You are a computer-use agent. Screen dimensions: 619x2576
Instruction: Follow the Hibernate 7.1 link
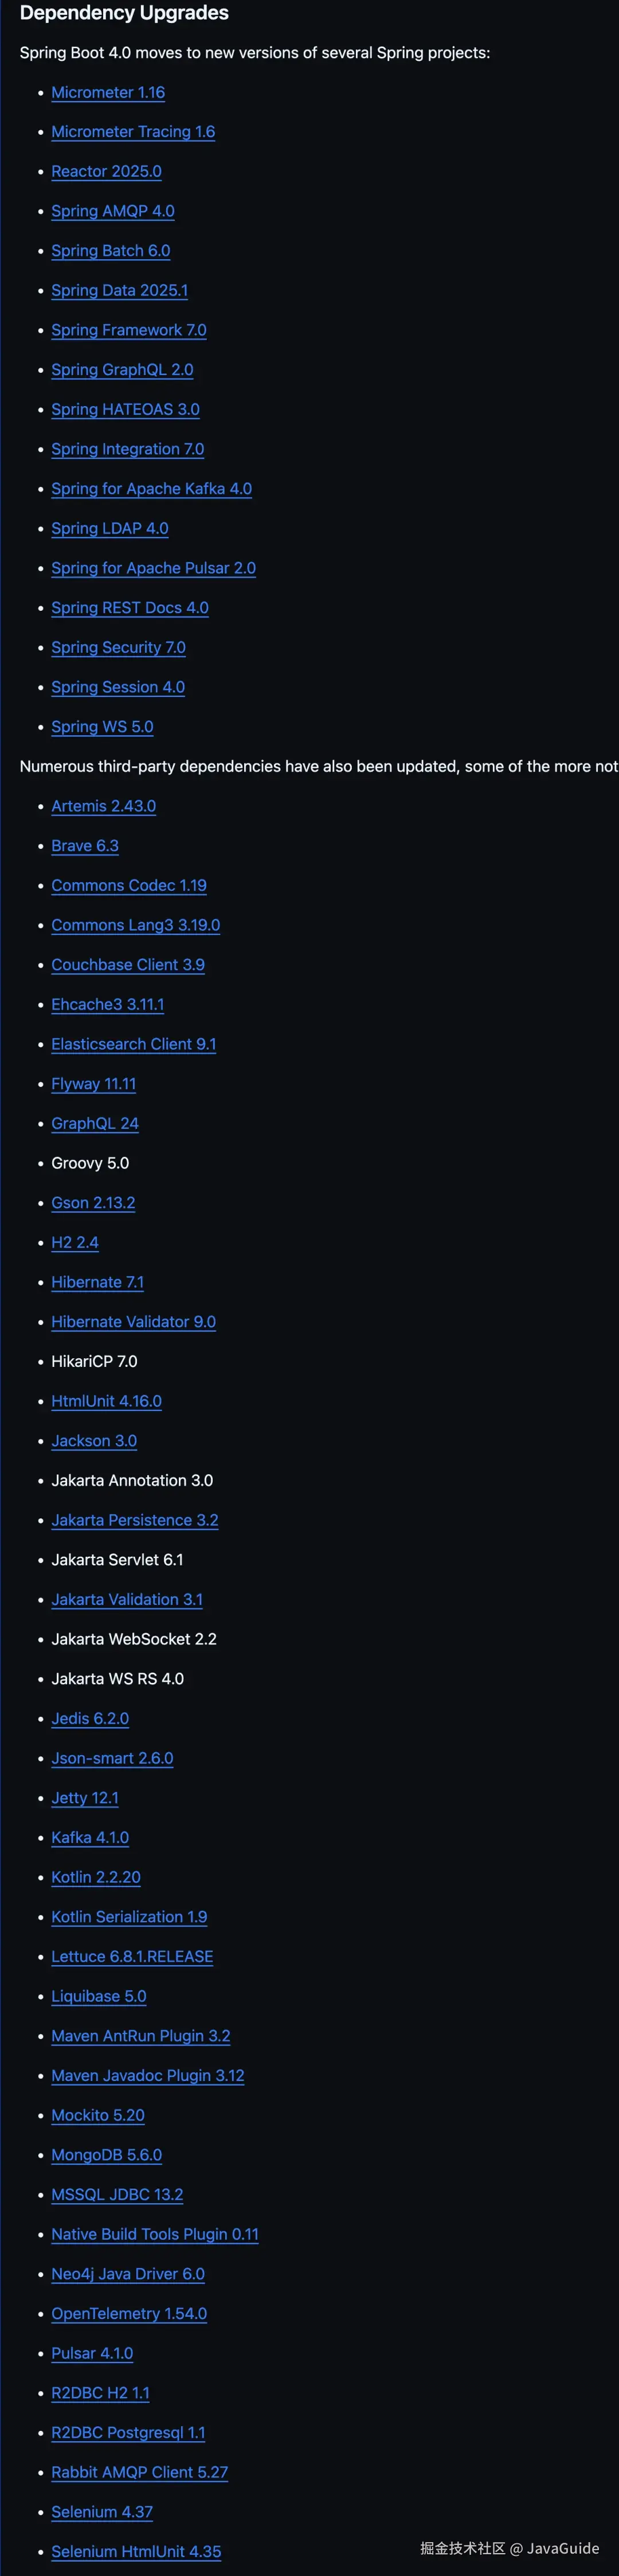pos(97,1282)
